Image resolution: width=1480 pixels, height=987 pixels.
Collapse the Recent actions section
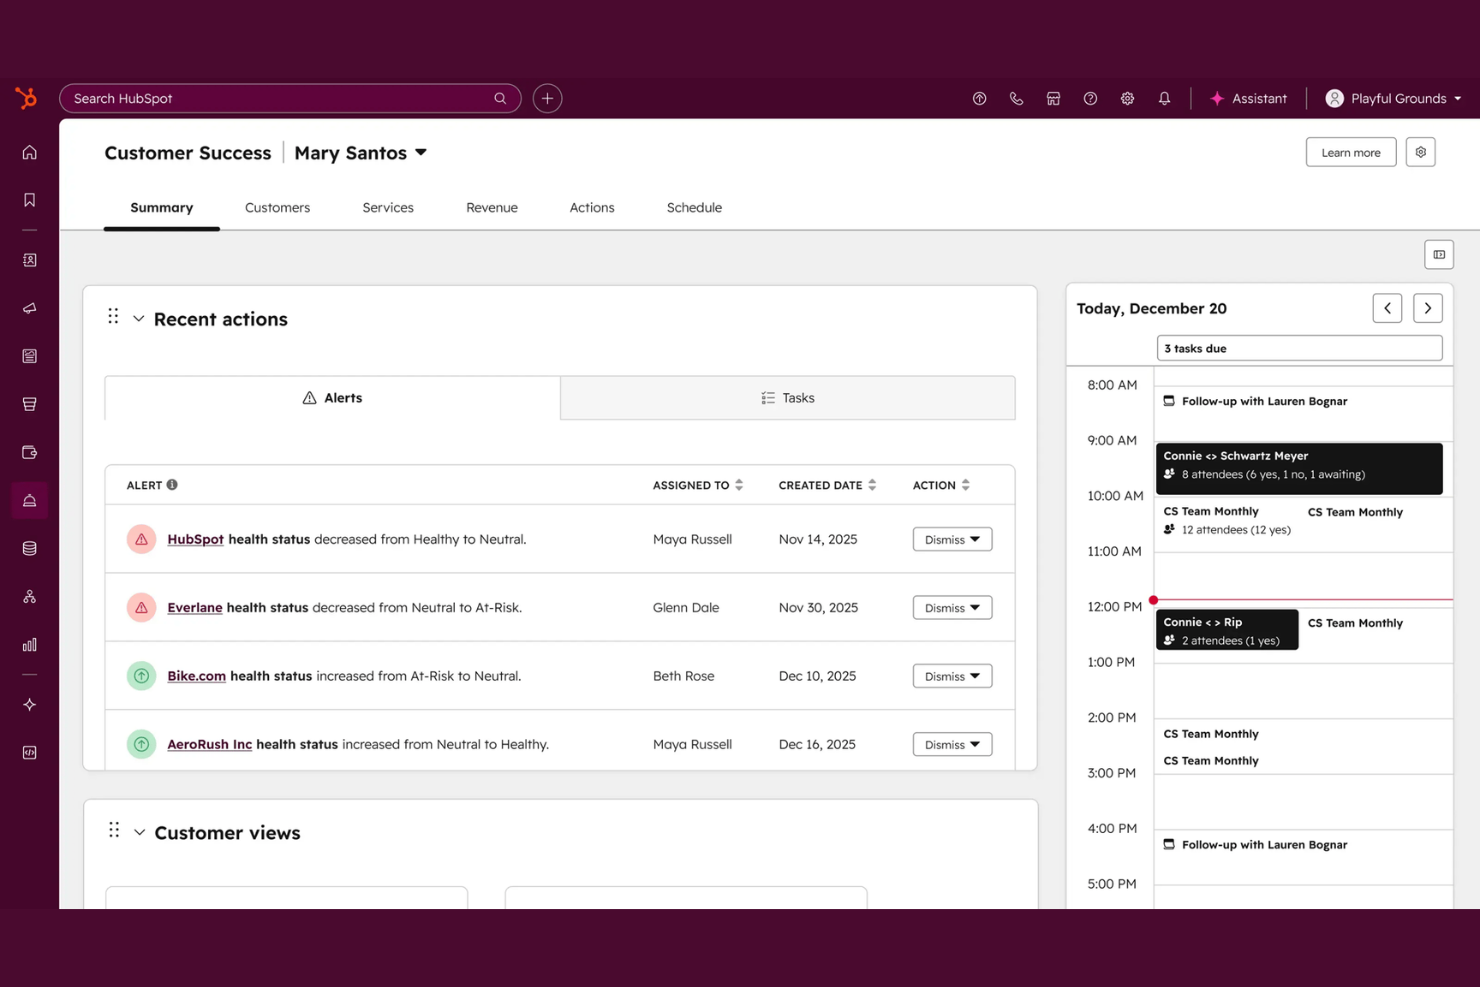[139, 318]
